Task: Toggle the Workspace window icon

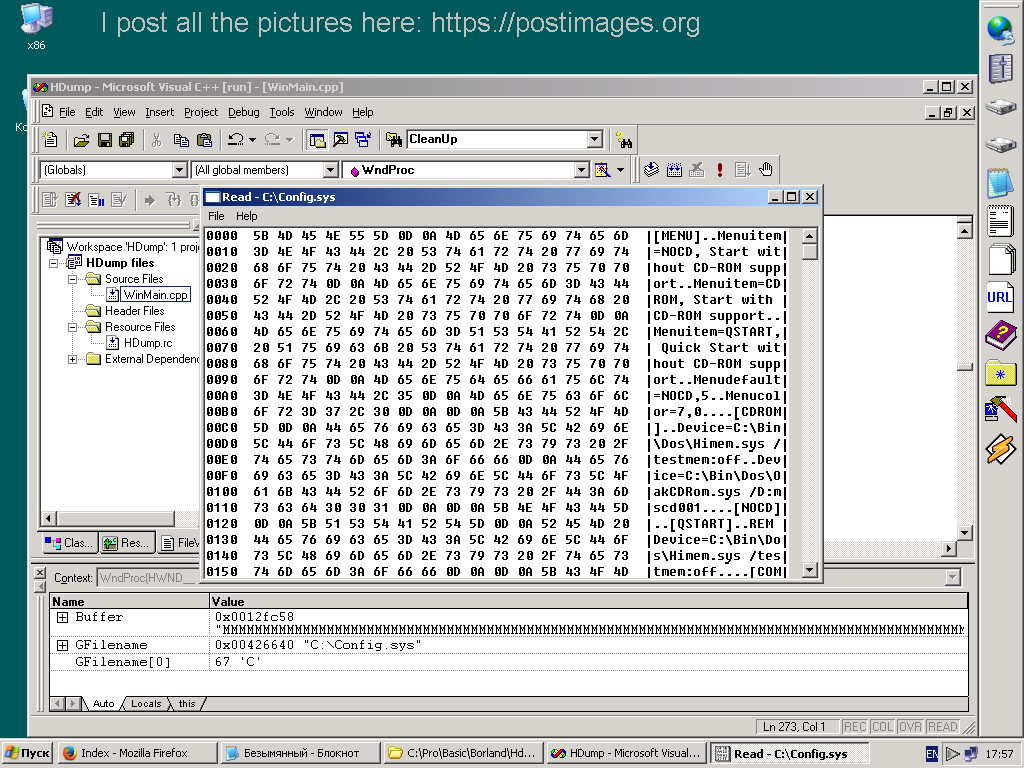Action: [x=317, y=139]
